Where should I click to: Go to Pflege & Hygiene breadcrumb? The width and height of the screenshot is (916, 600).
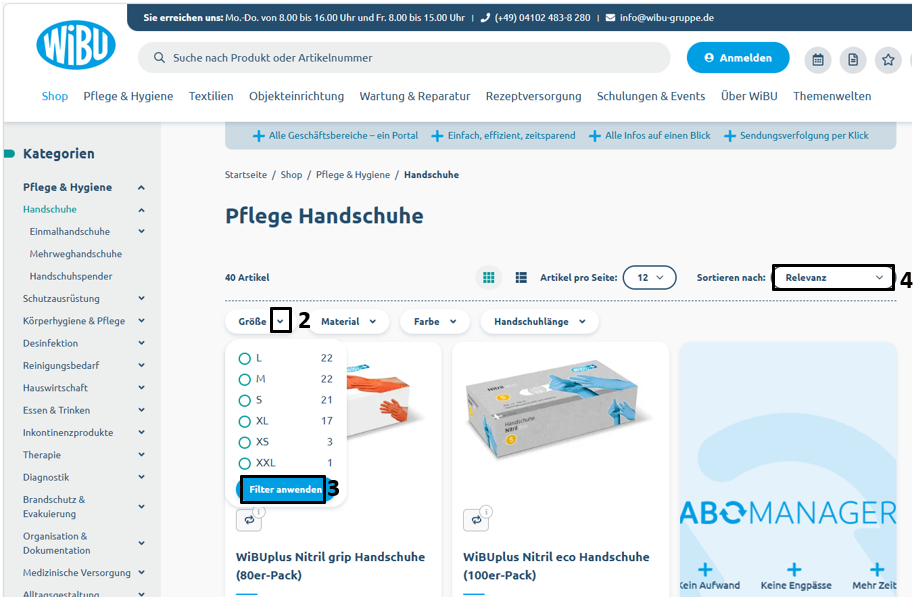[353, 175]
